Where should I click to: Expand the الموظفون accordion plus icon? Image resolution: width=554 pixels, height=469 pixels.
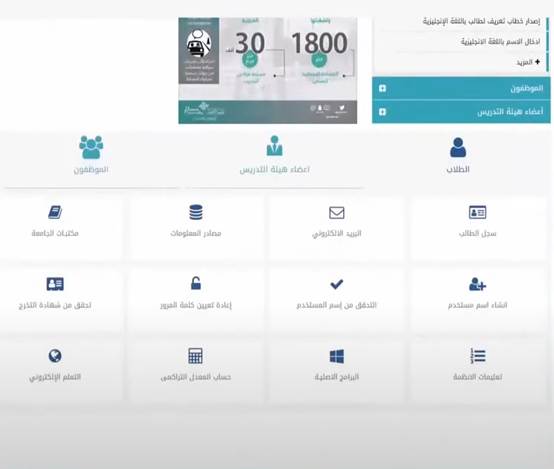382,88
